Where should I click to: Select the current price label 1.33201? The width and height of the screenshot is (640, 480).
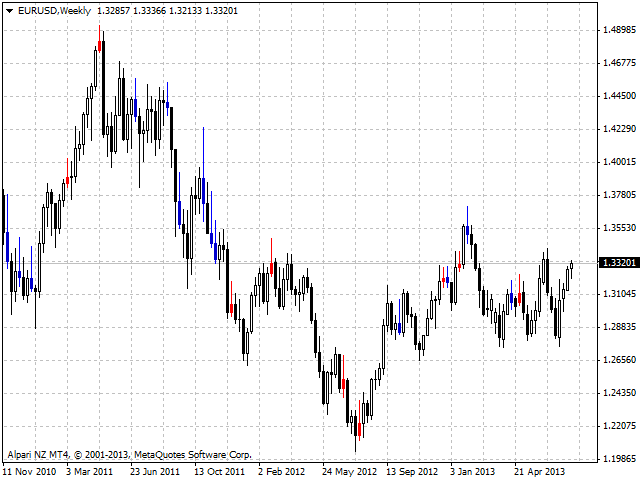(616, 262)
